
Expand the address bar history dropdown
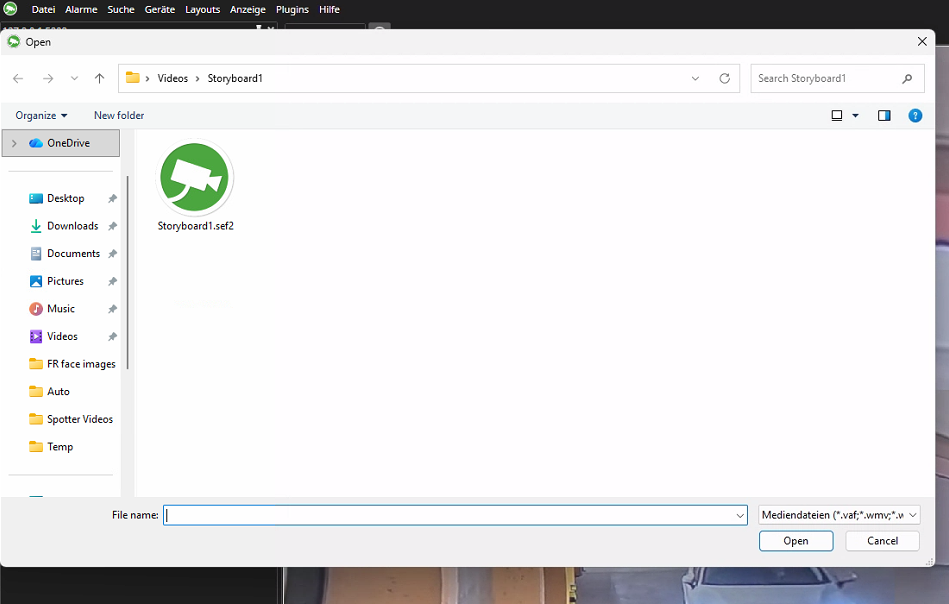[x=695, y=79]
